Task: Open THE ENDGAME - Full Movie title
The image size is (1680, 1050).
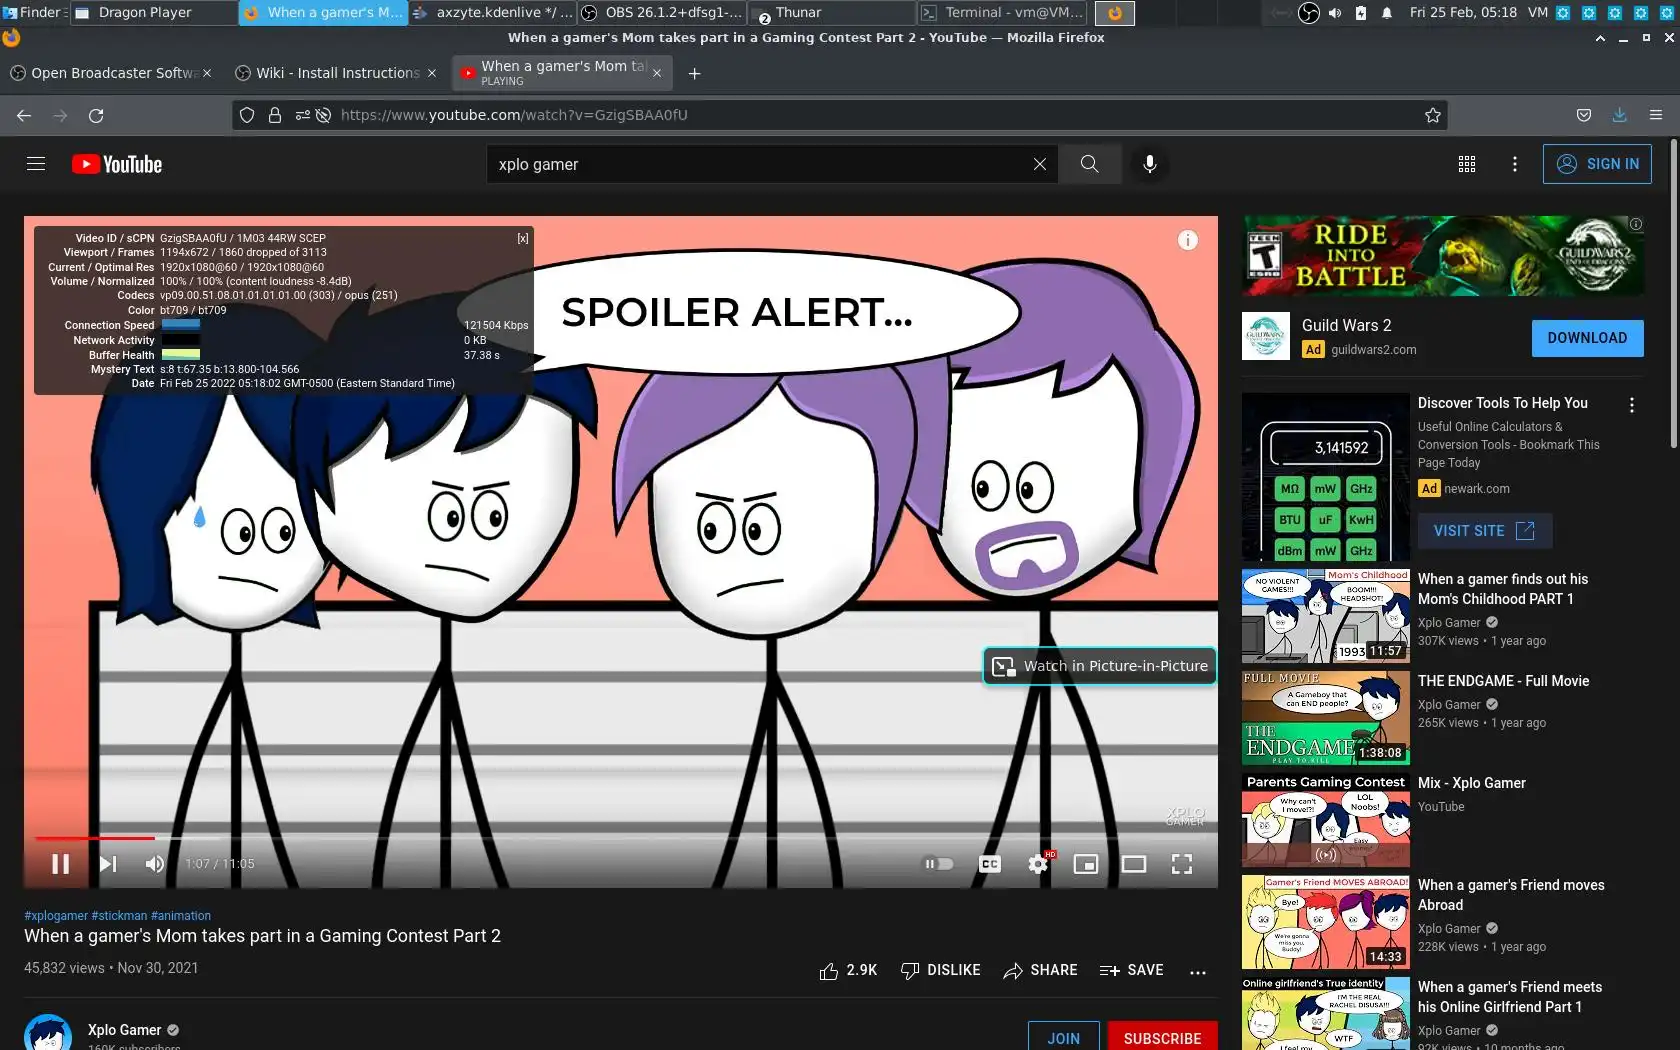Action: click(1503, 681)
